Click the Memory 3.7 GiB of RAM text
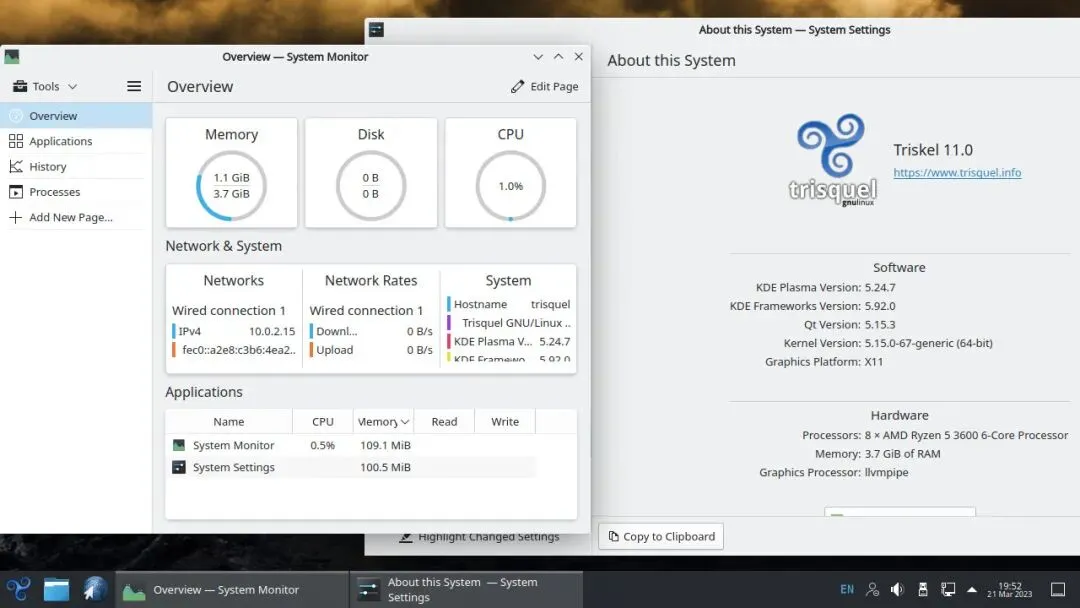Image resolution: width=1080 pixels, height=608 pixels. [902, 454]
